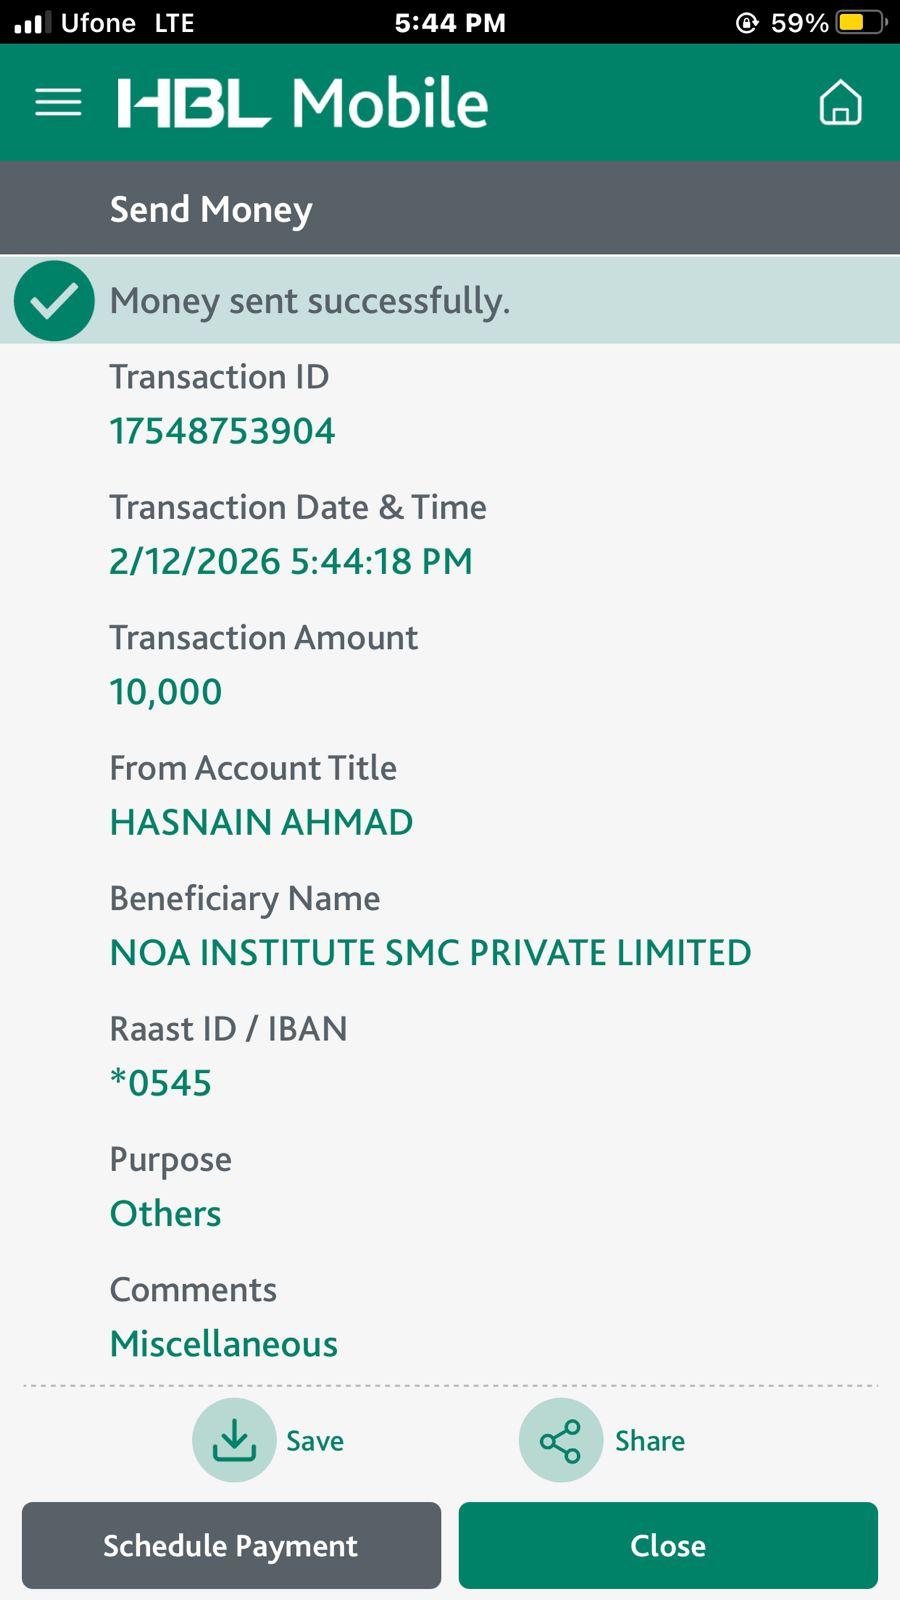Image resolution: width=900 pixels, height=1600 pixels.
Task: Tap the Send Money header title
Action: pyautogui.click(x=211, y=209)
